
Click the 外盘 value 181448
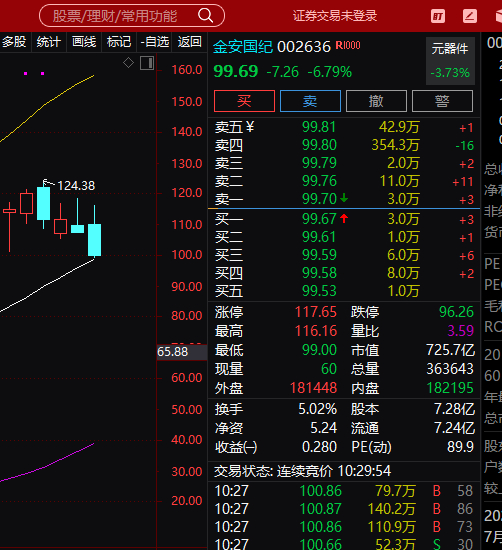[x=313, y=388]
